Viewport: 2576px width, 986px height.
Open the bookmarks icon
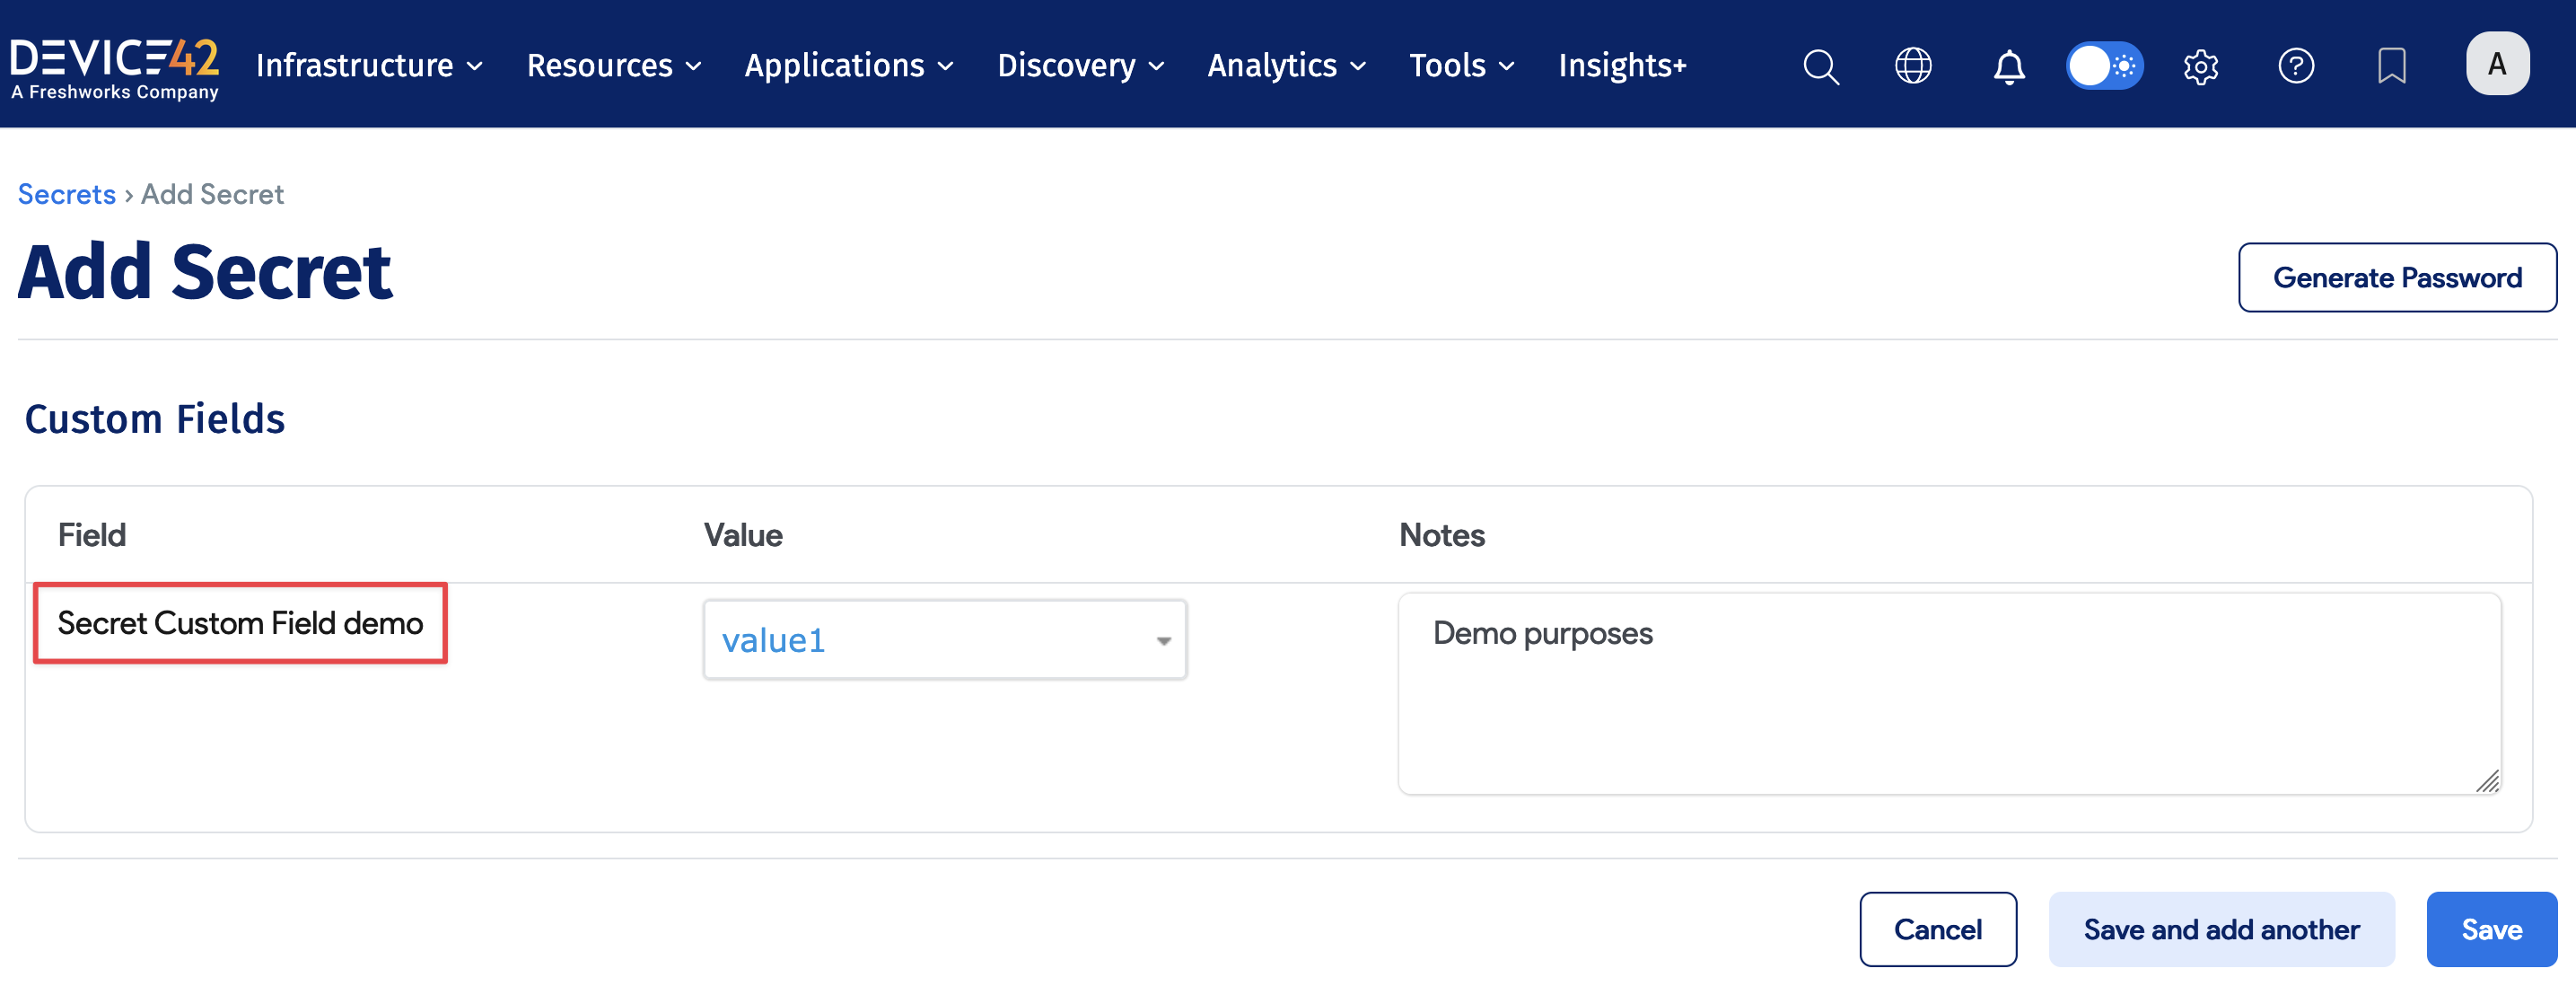[x=2391, y=66]
